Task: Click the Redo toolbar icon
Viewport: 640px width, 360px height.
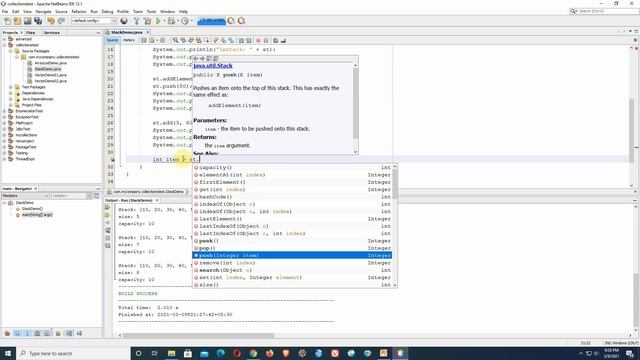Action: click(x=61, y=21)
